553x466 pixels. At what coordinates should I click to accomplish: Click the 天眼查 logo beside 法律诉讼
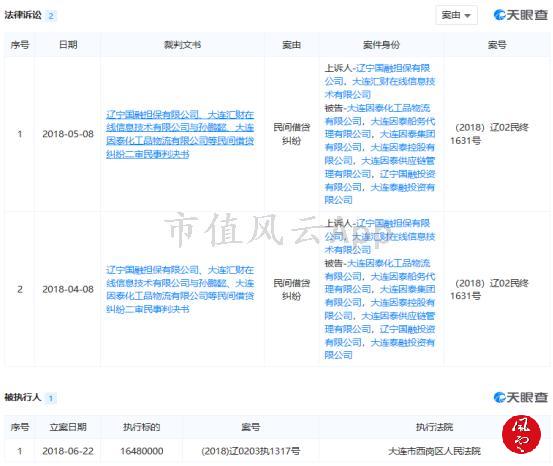click(521, 15)
